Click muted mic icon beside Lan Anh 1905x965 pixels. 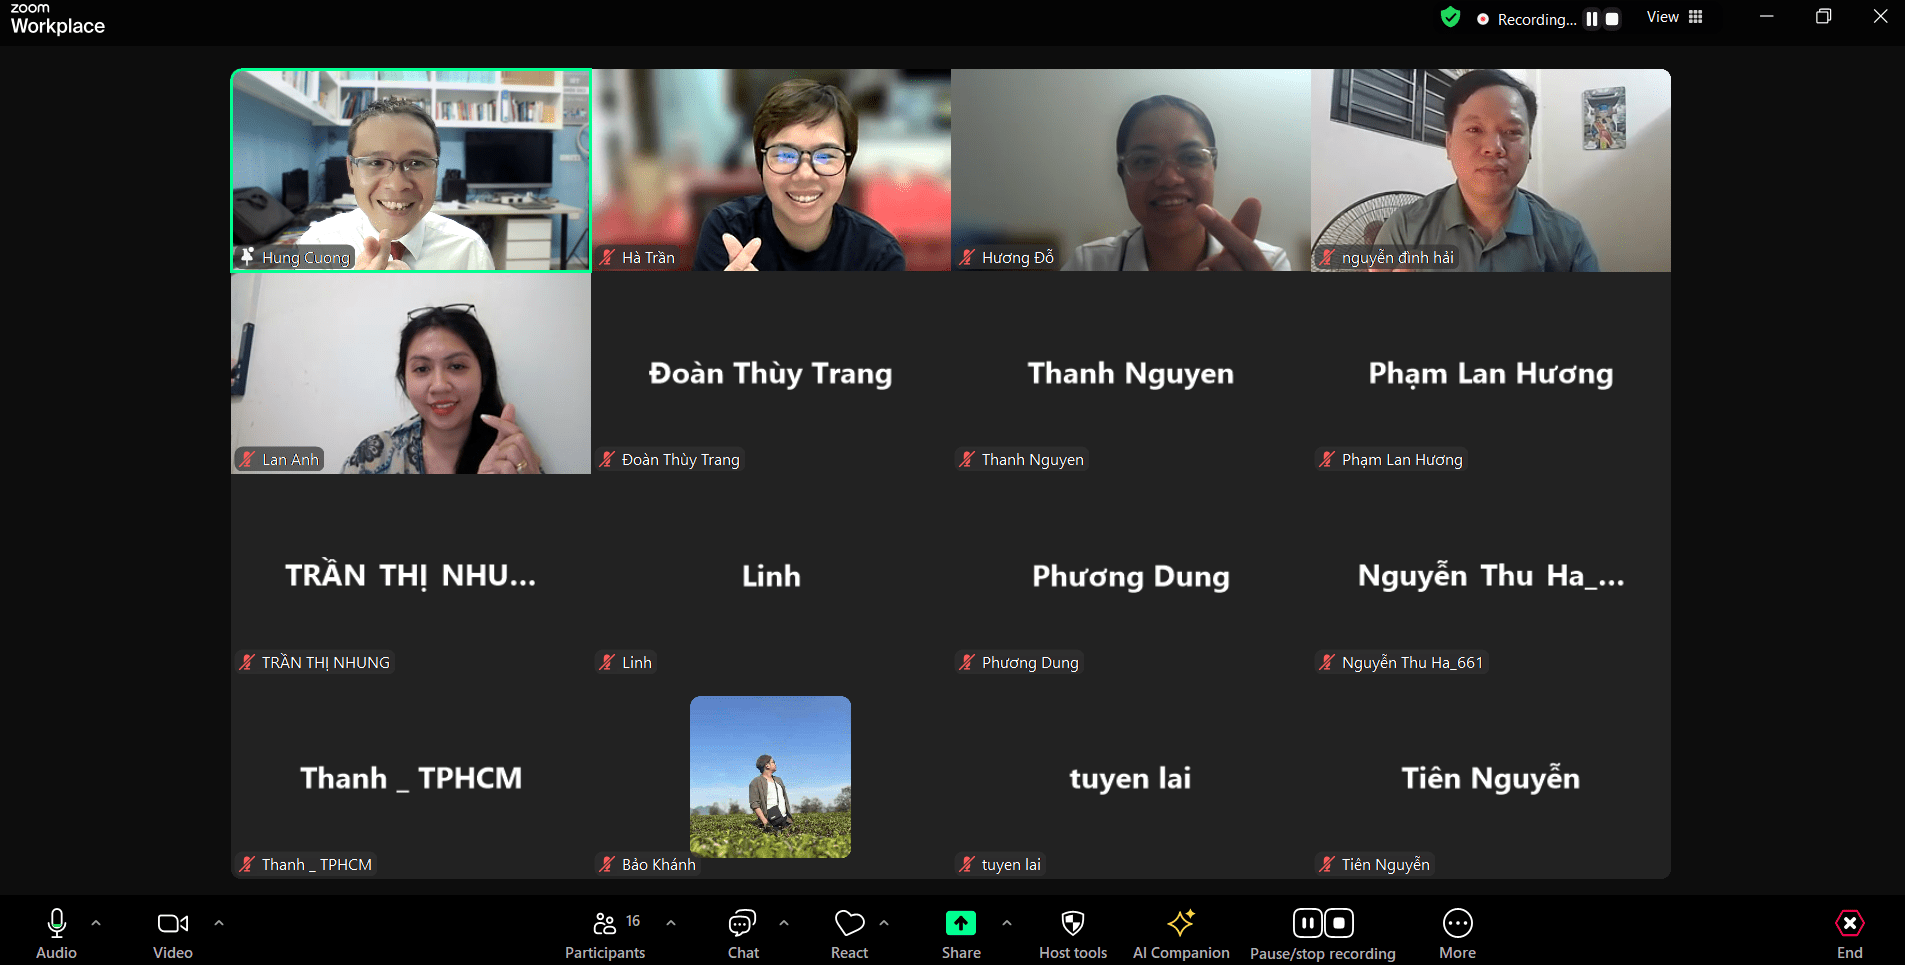(x=247, y=460)
